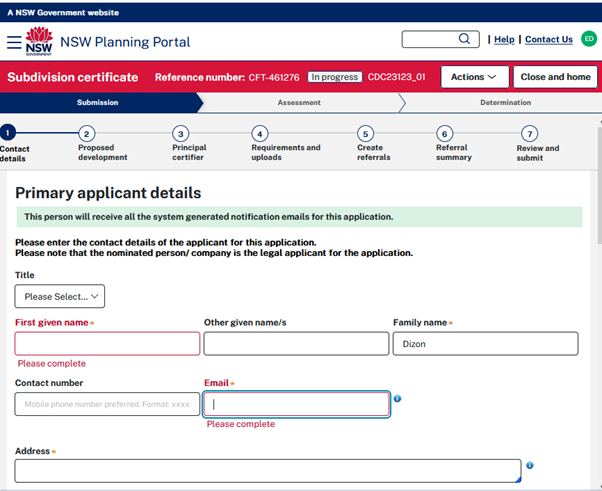This screenshot has height=491, width=602.
Task: Open the hamburger navigation menu
Action: point(14,42)
